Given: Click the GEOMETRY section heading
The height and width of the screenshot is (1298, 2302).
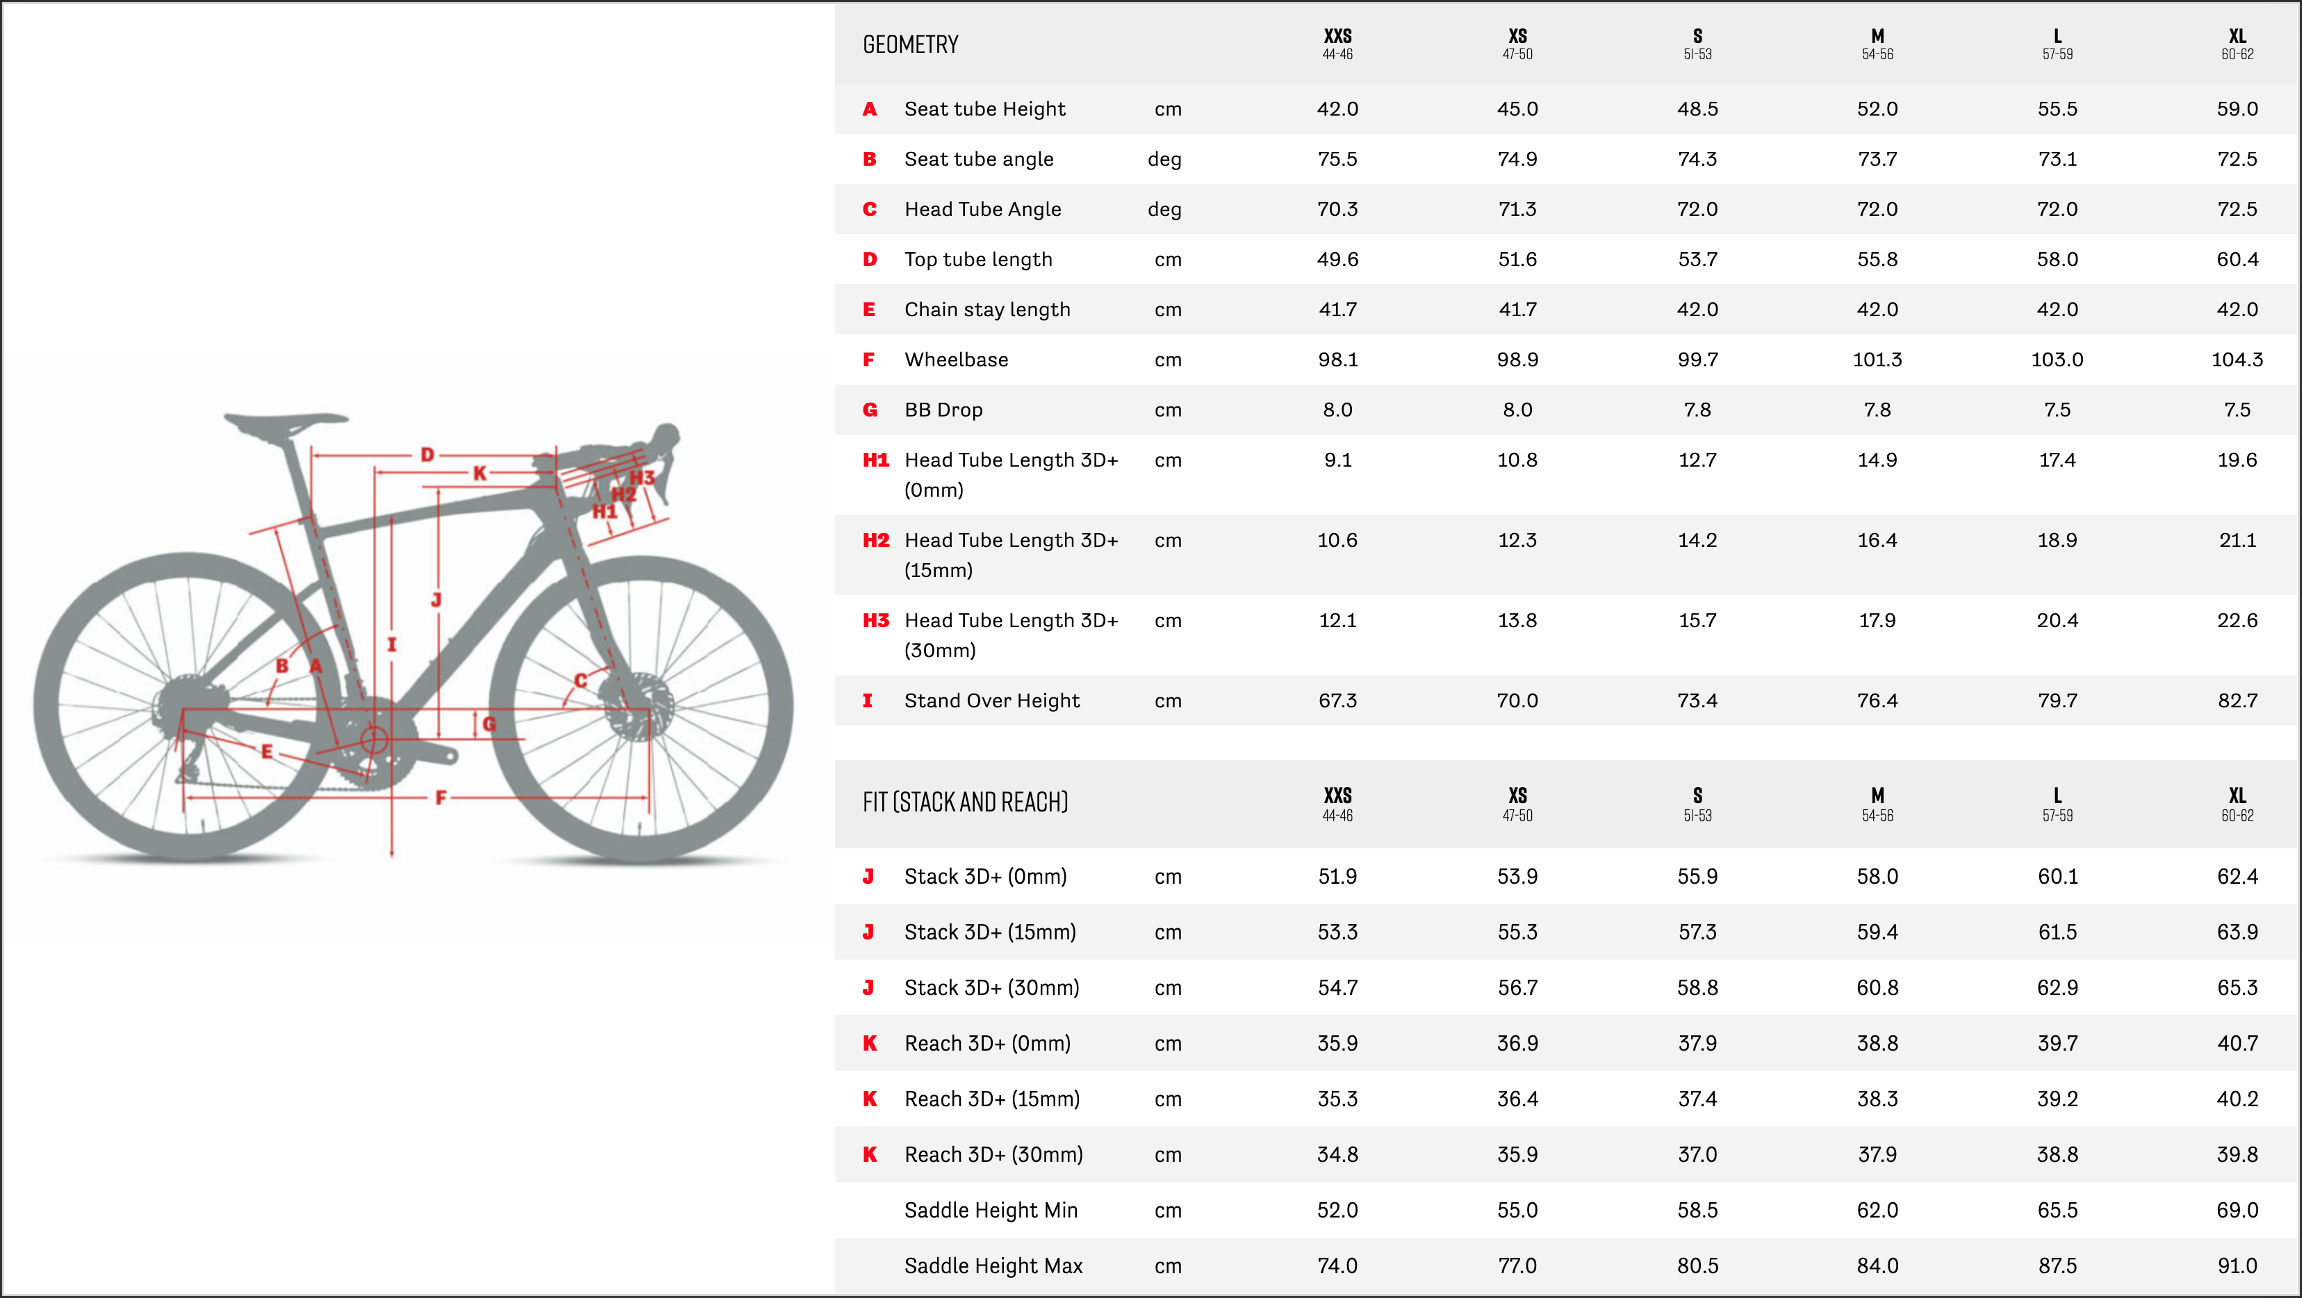Looking at the screenshot, I should tap(910, 45).
